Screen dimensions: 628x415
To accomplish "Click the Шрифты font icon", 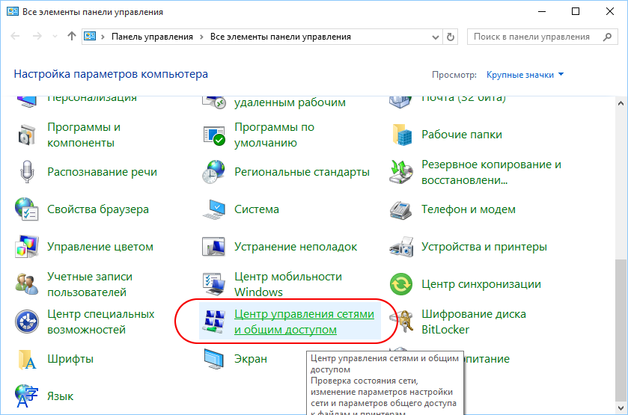I will (28, 358).
